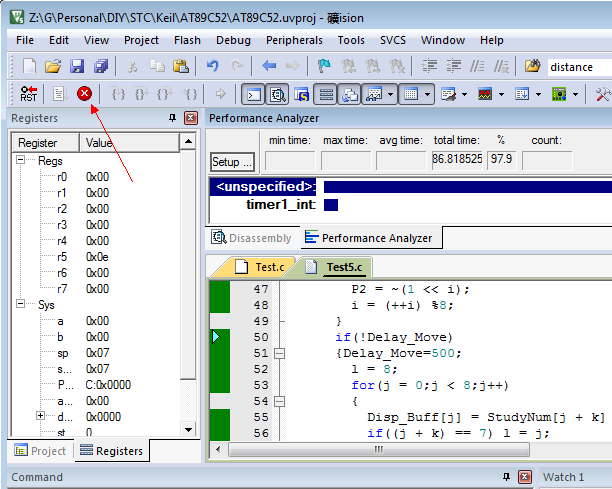Toggle the Call Stack window
The image size is (612, 489).
pos(349,94)
